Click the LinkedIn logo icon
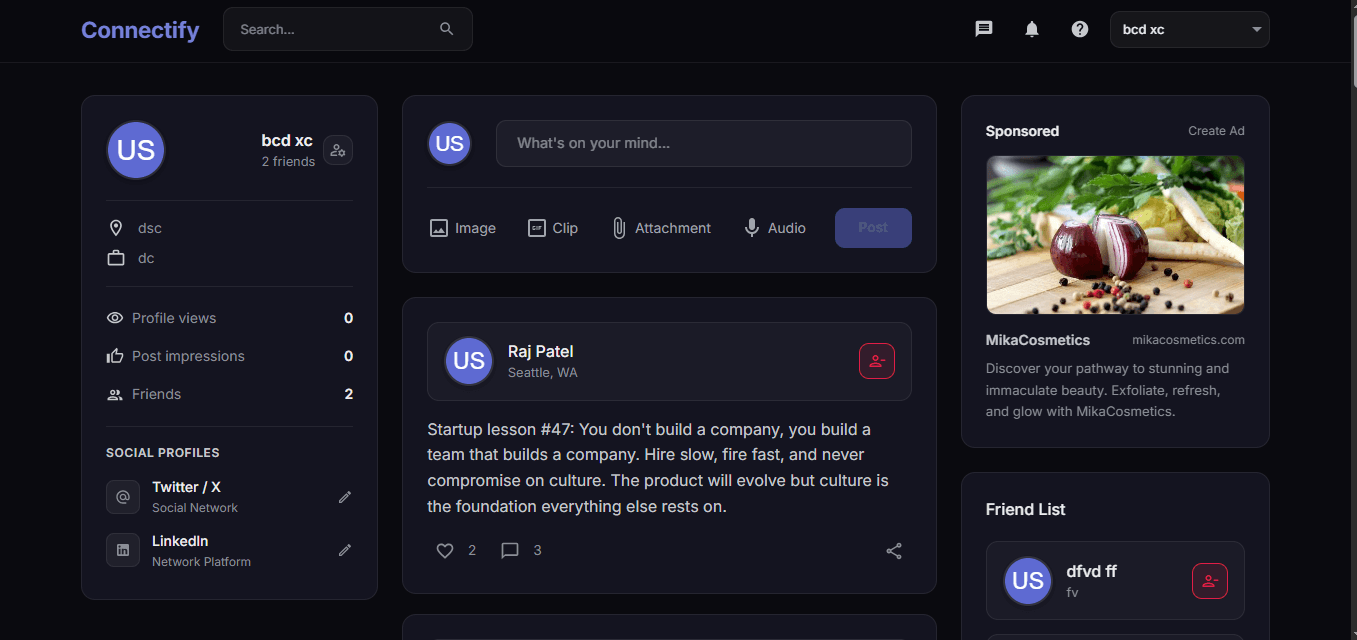The height and width of the screenshot is (640, 1357). (x=123, y=550)
